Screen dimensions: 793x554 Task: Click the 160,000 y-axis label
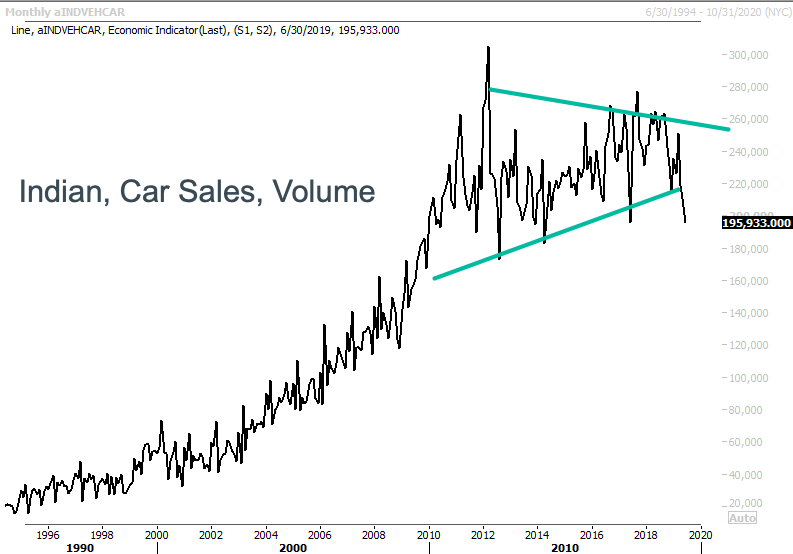click(748, 281)
